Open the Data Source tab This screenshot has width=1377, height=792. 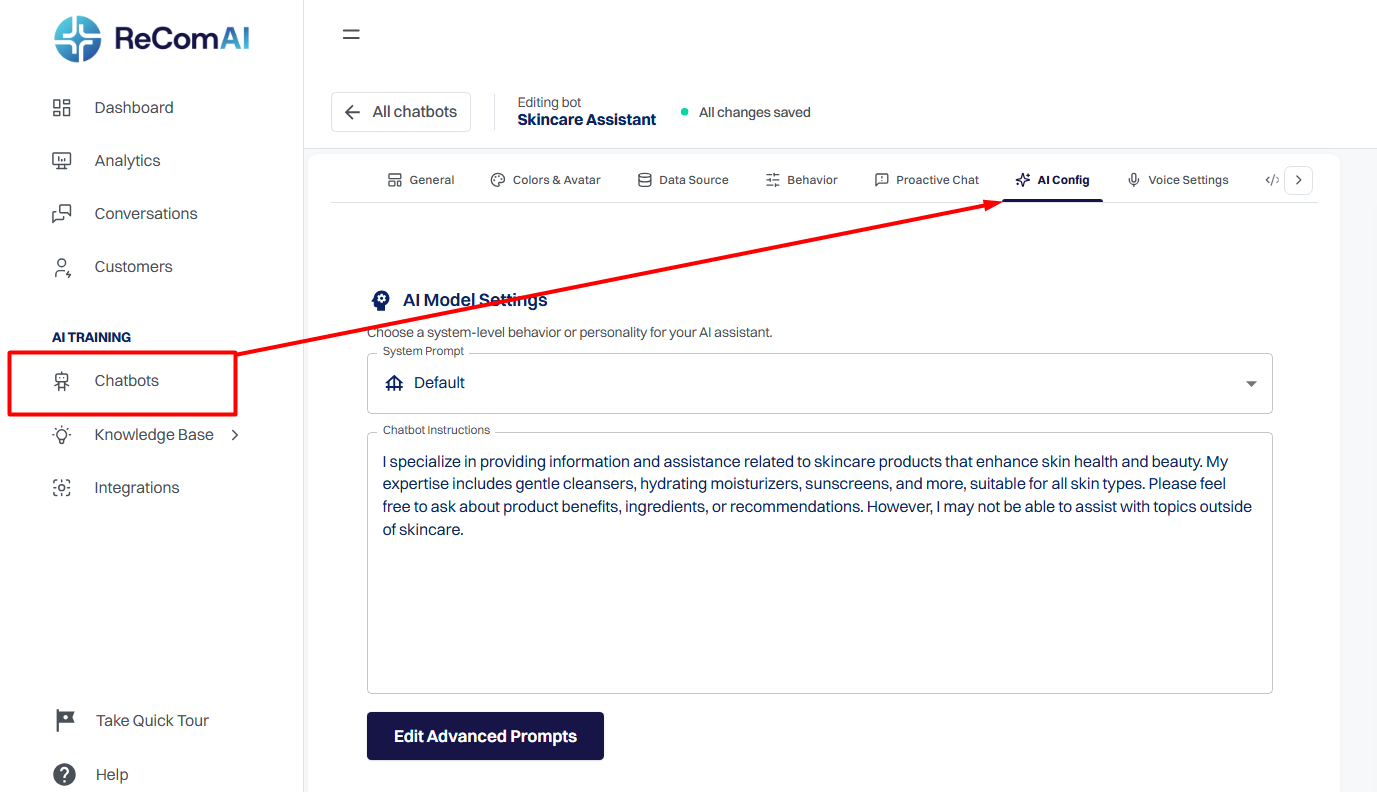click(683, 180)
